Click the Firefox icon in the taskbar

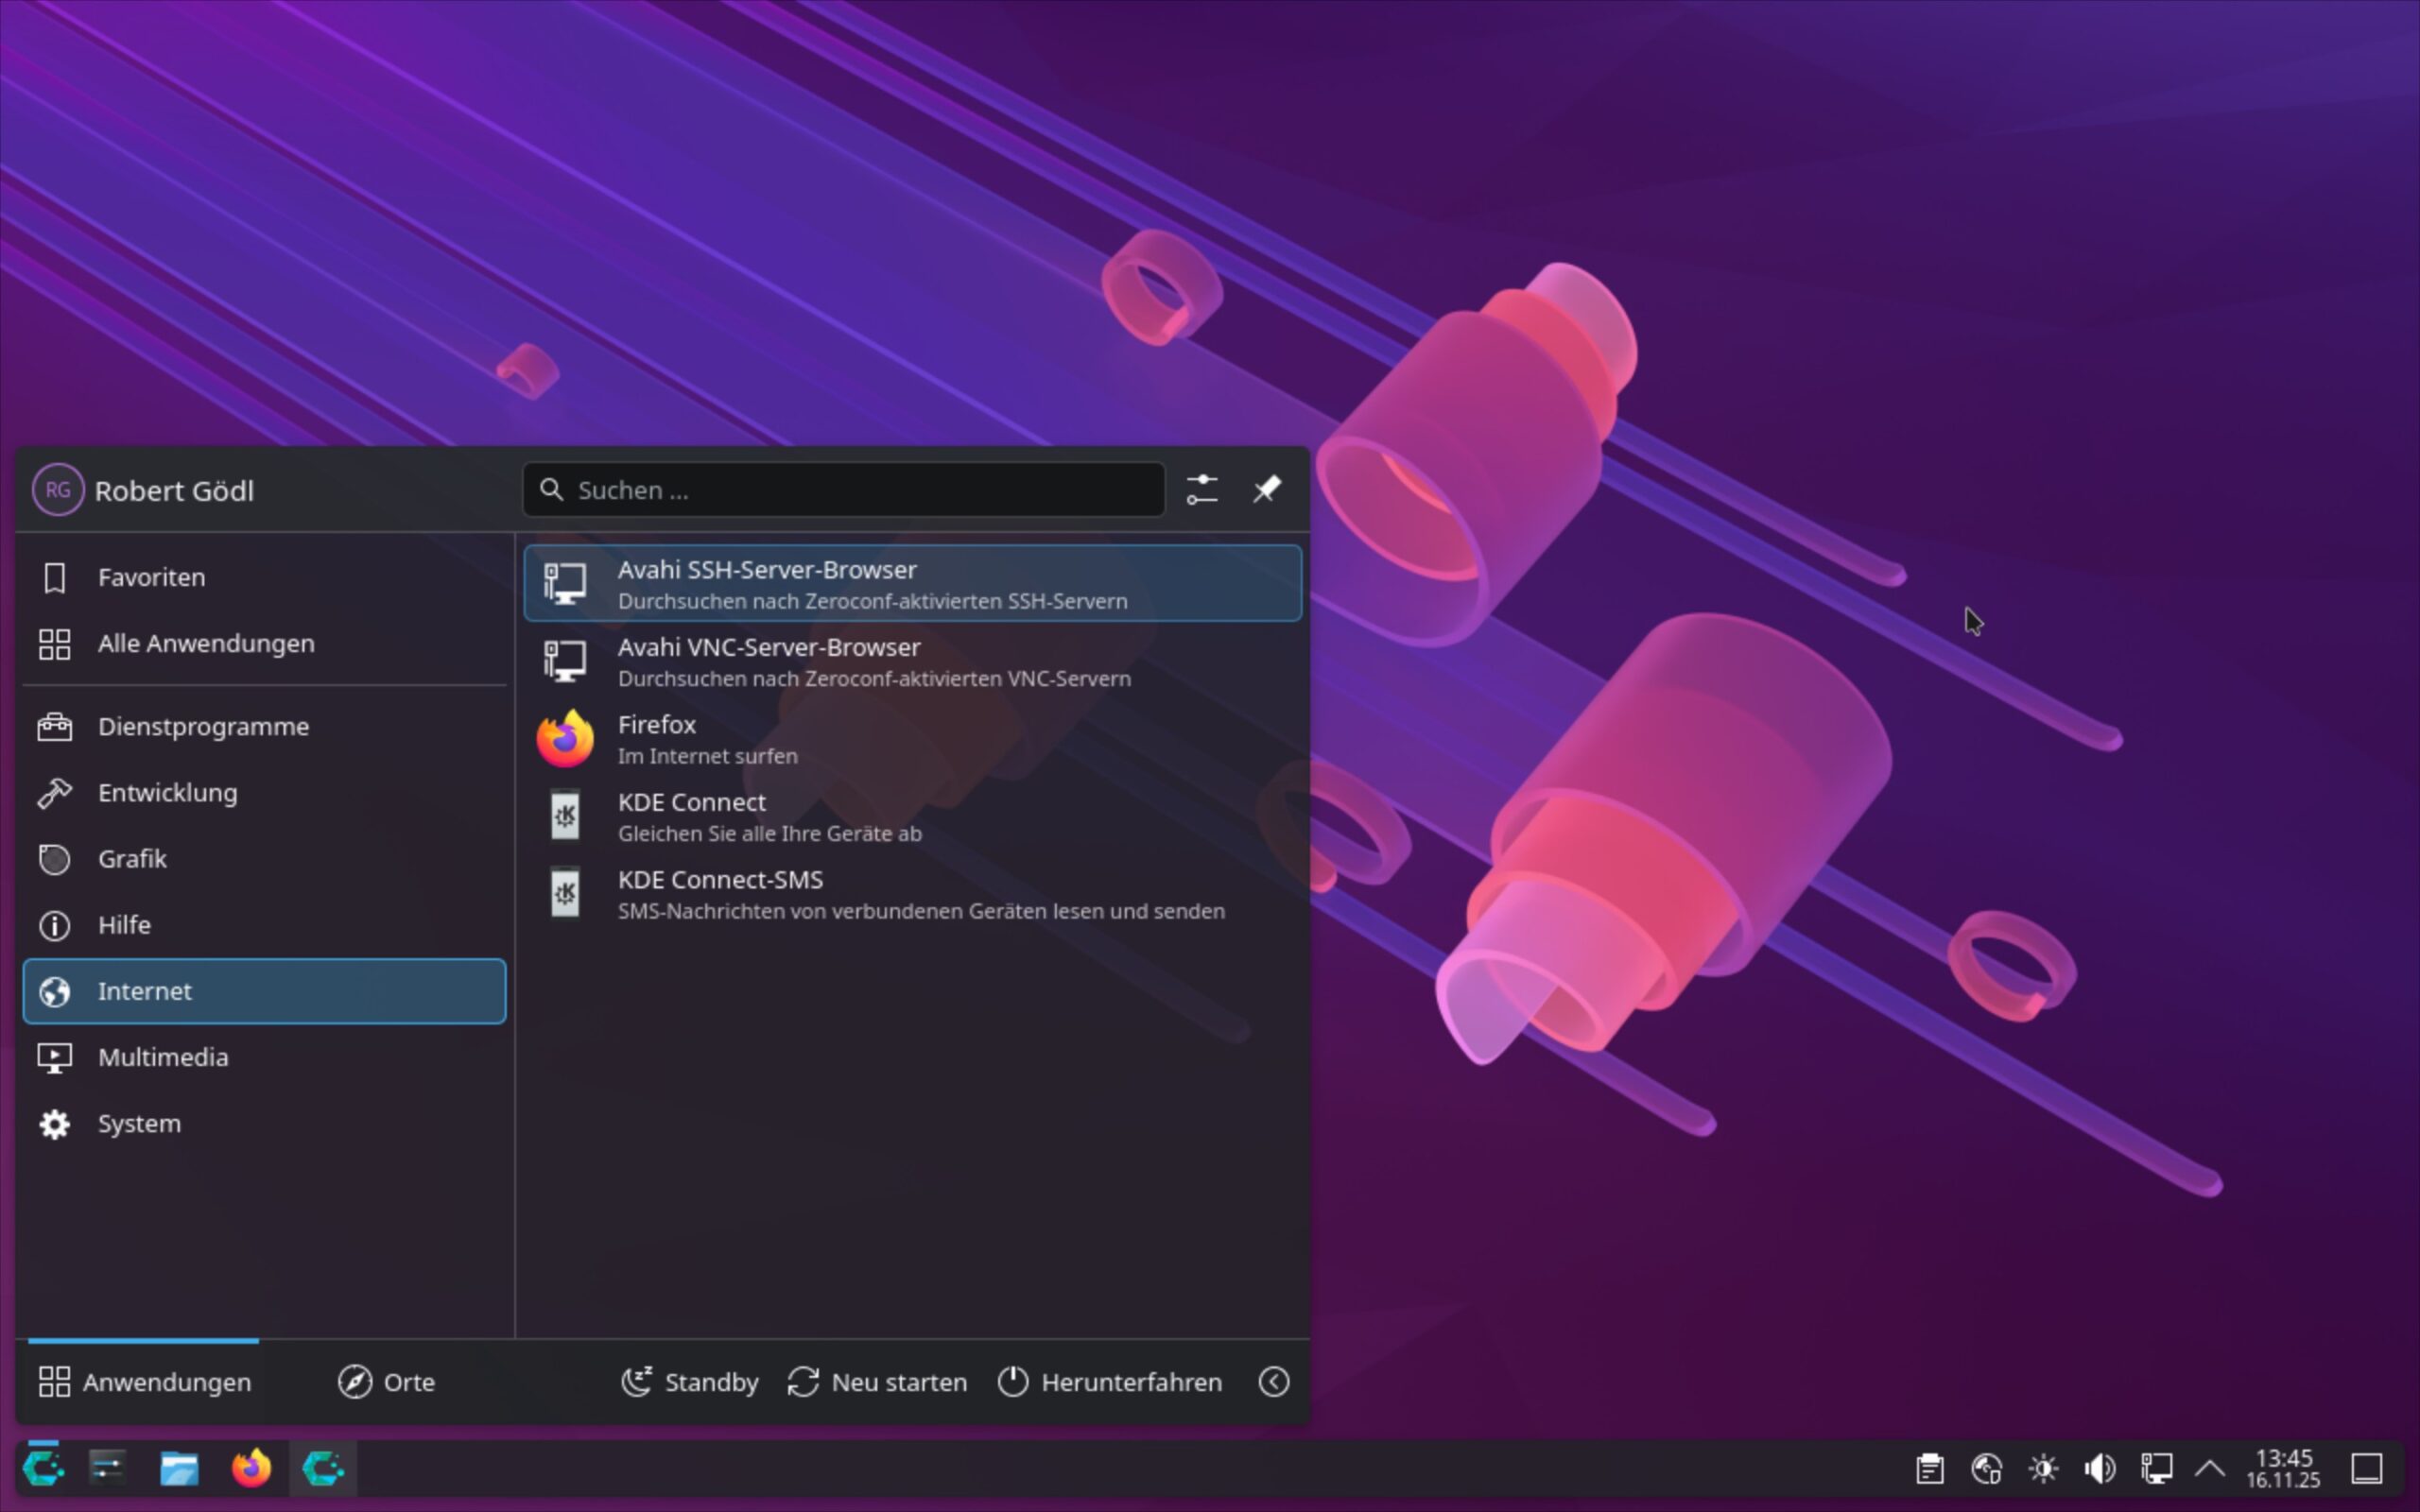(x=251, y=1468)
